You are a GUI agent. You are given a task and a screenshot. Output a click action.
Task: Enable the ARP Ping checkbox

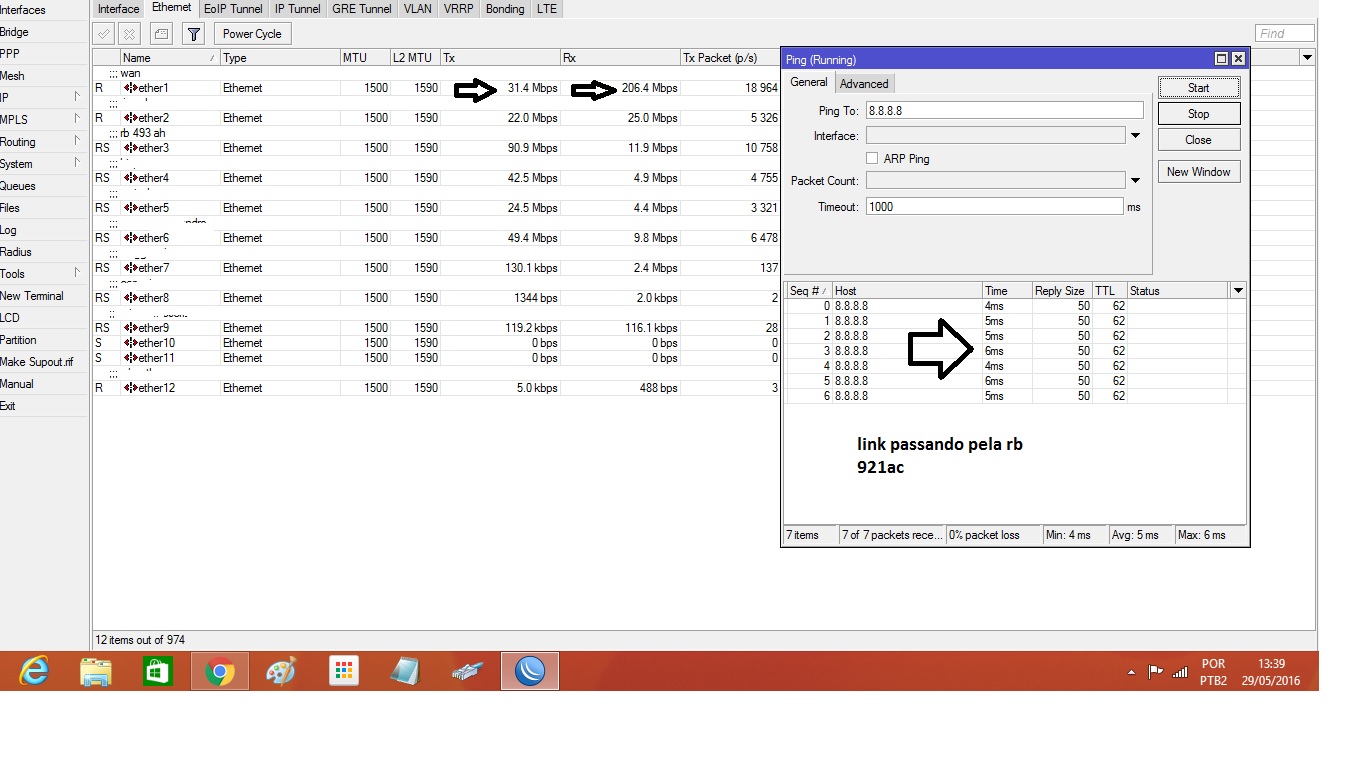click(x=872, y=158)
